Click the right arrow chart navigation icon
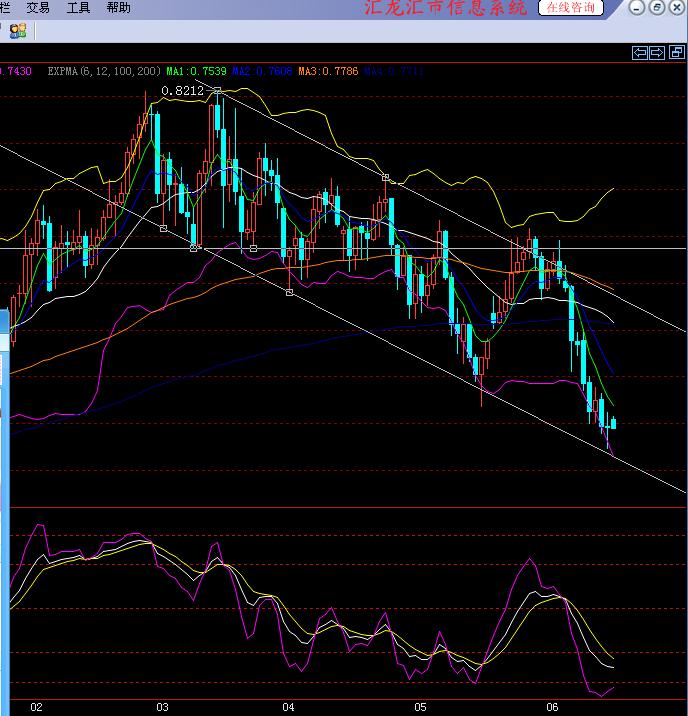 [x=657, y=53]
